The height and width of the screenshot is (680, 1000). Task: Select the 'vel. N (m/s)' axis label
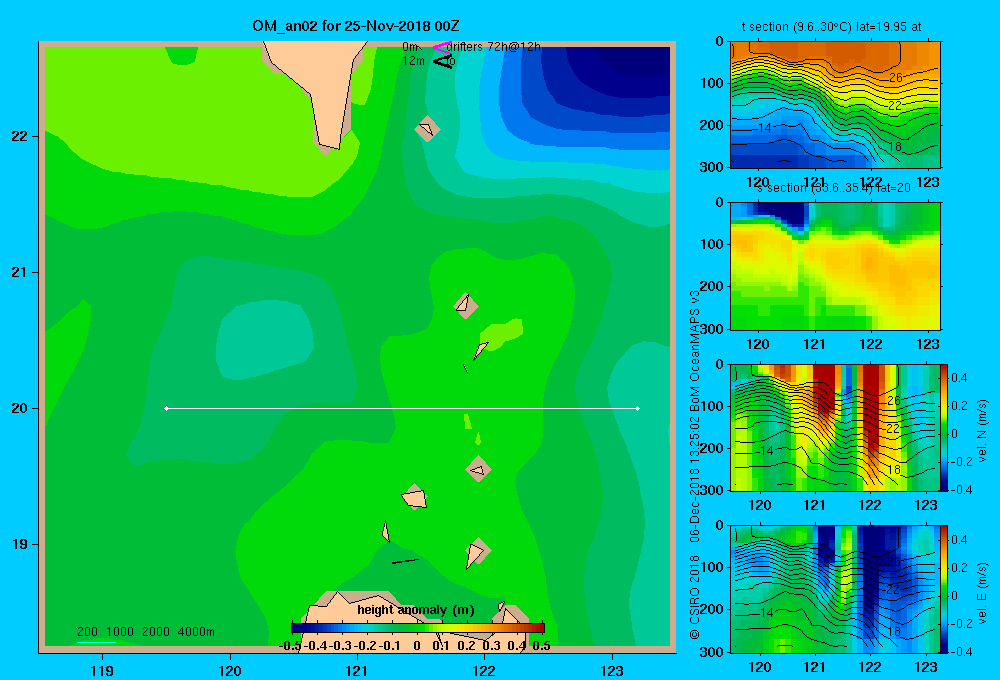[x=982, y=431]
